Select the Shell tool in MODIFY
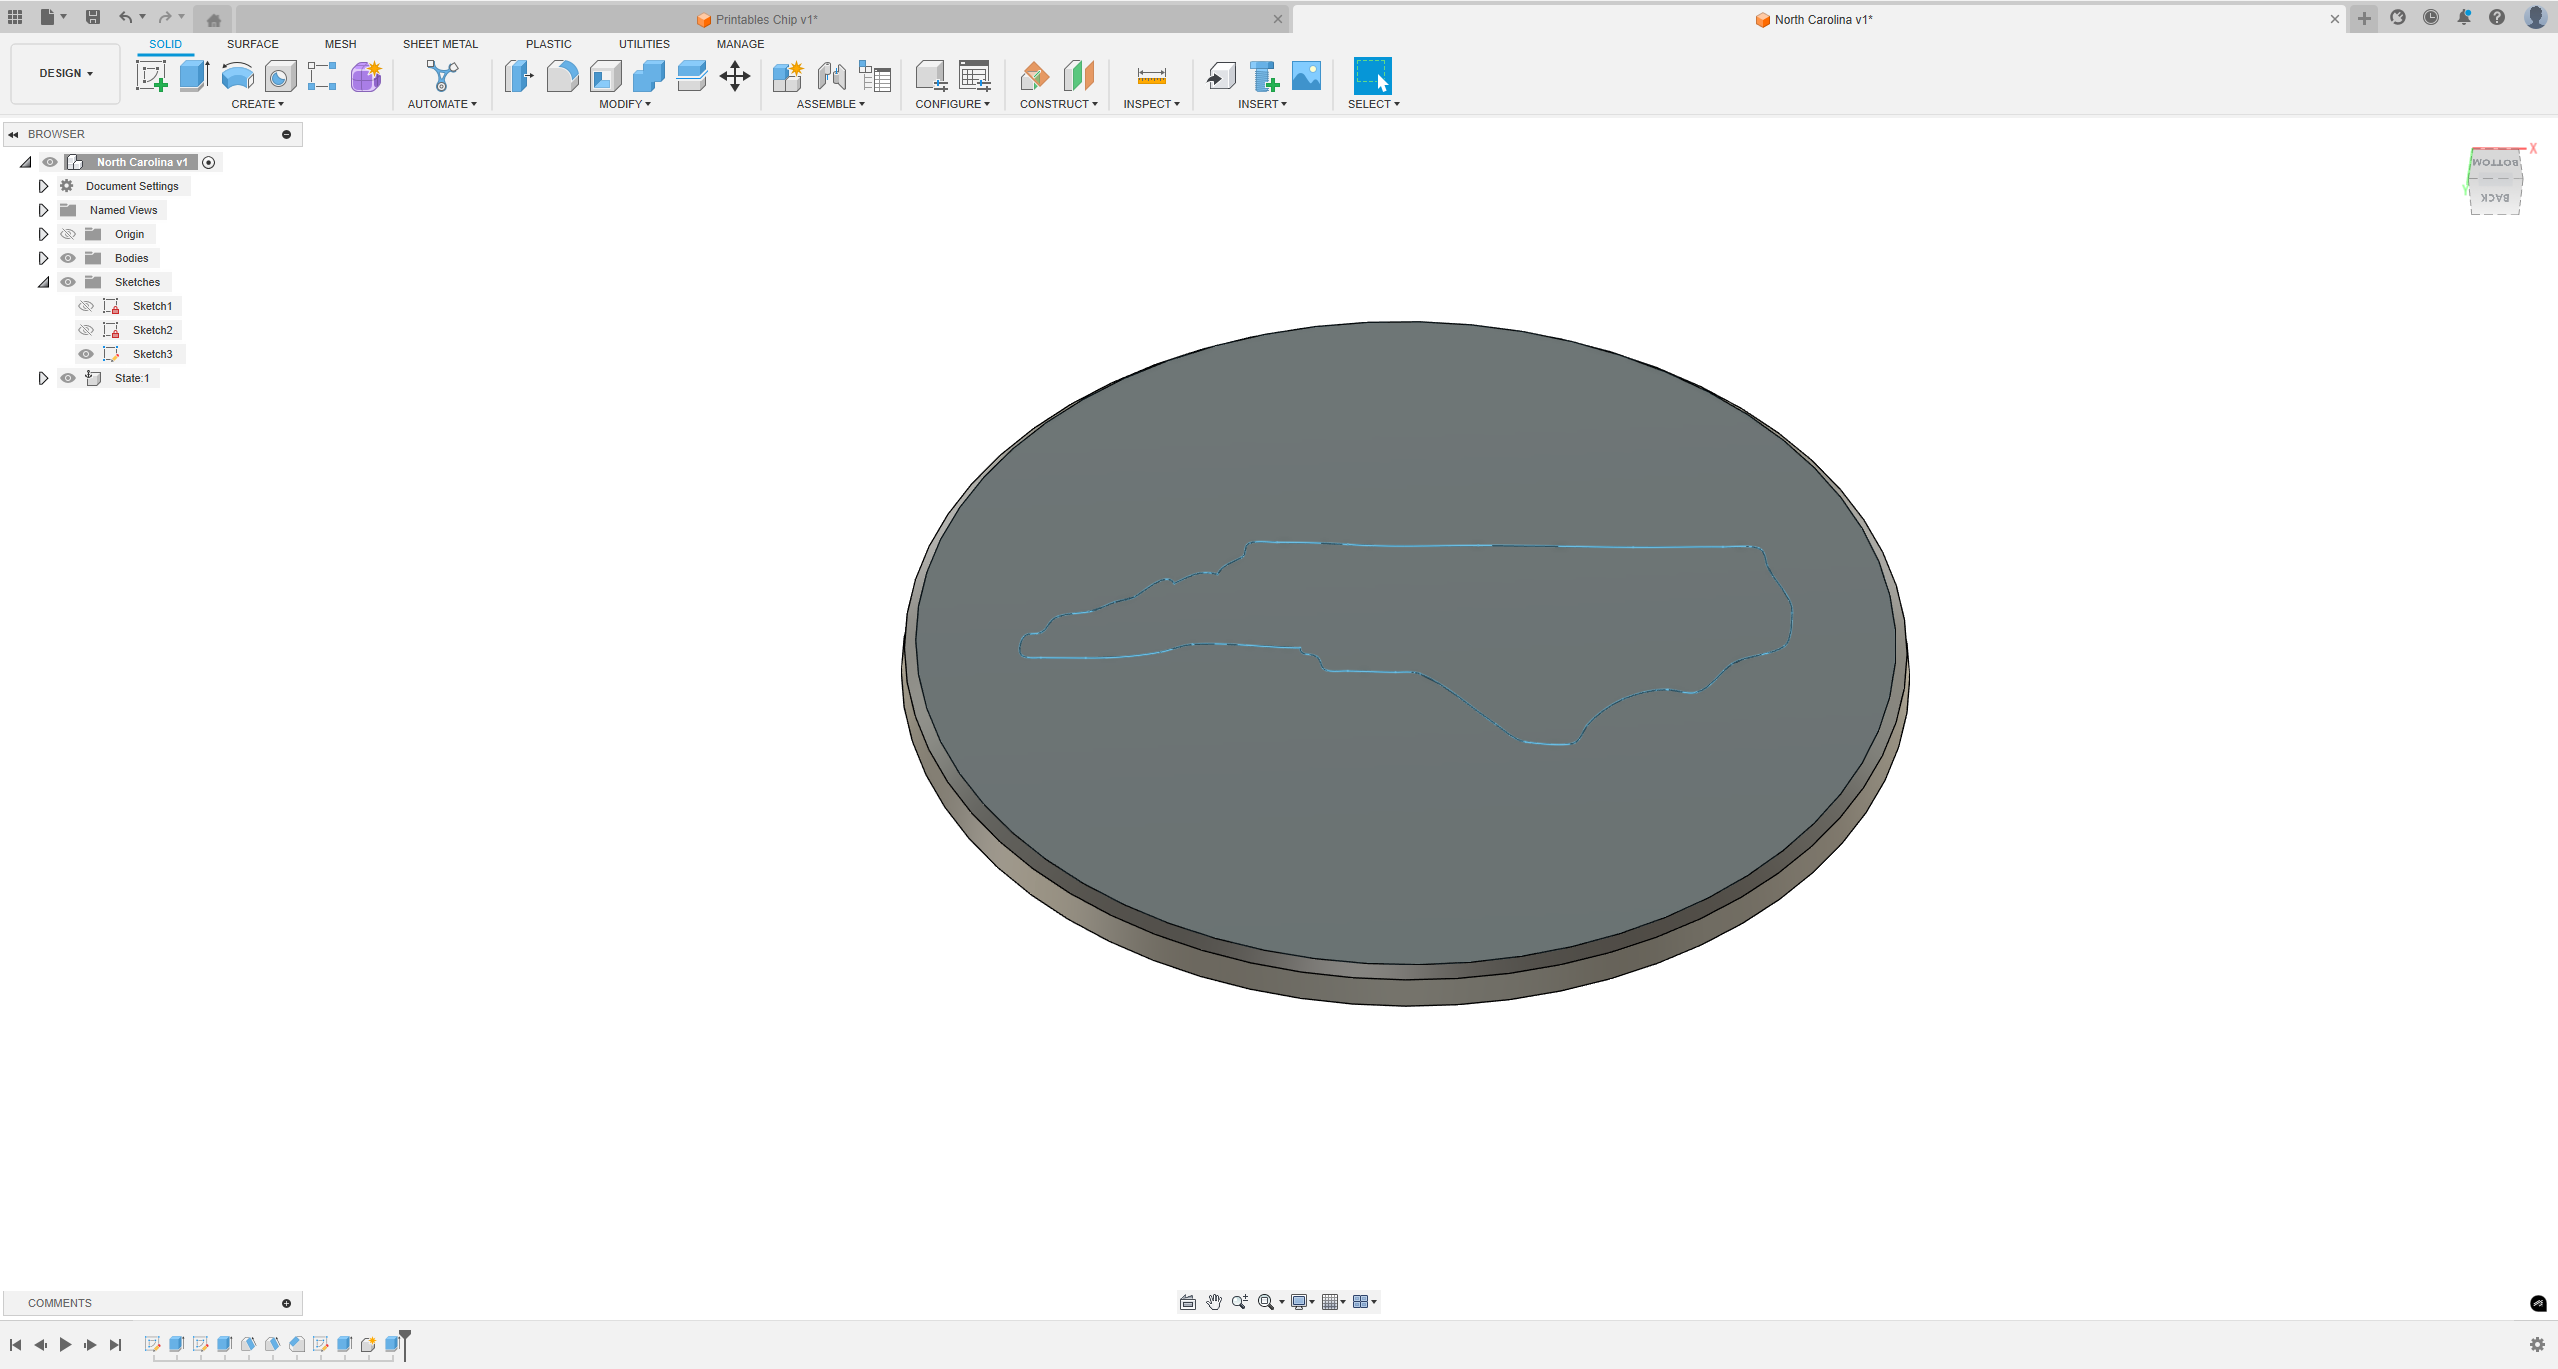Screen dimensions: 2558x1369 606,74
